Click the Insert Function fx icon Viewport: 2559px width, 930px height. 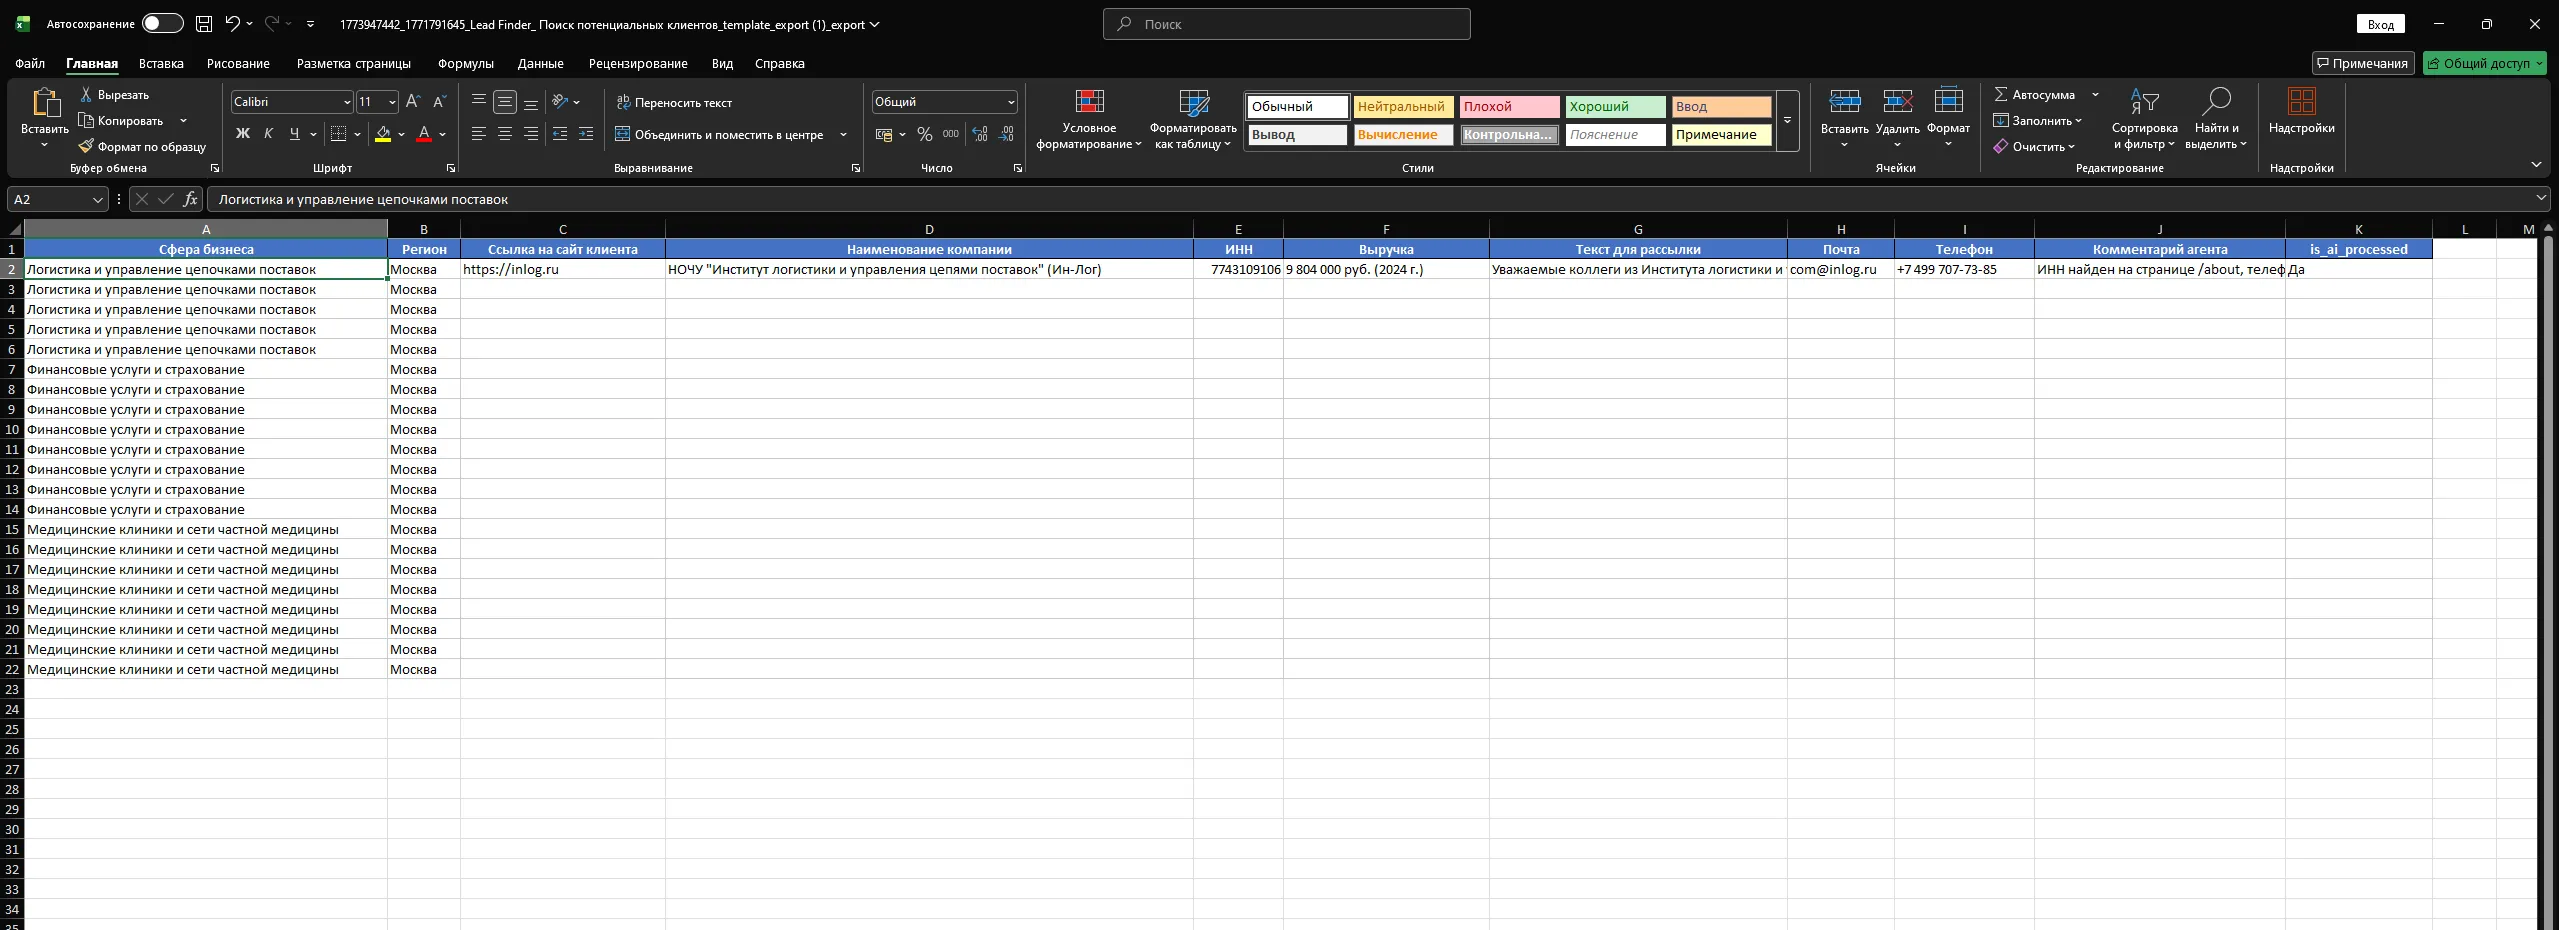tap(190, 199)
